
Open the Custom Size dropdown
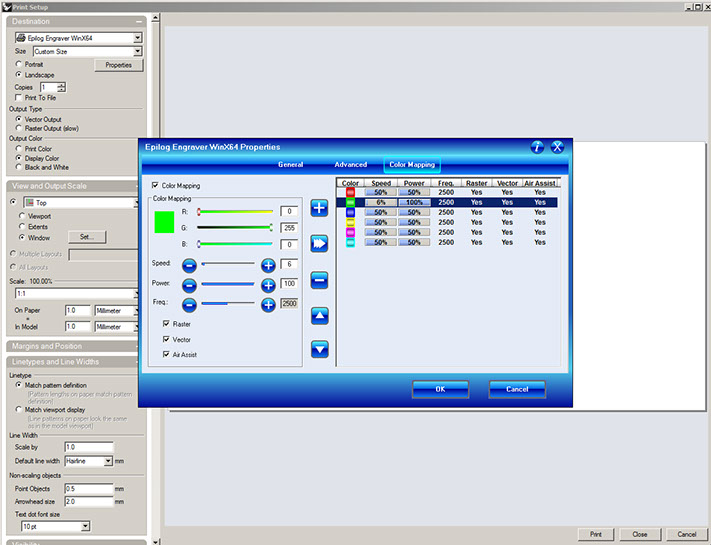coord(137,51)
